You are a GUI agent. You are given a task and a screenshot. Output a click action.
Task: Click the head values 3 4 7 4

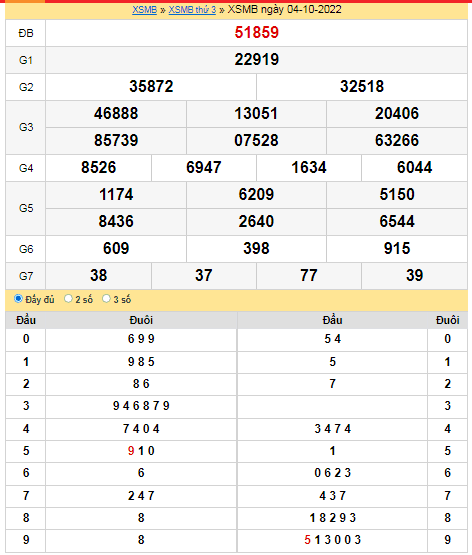click(x=332, y=429)
